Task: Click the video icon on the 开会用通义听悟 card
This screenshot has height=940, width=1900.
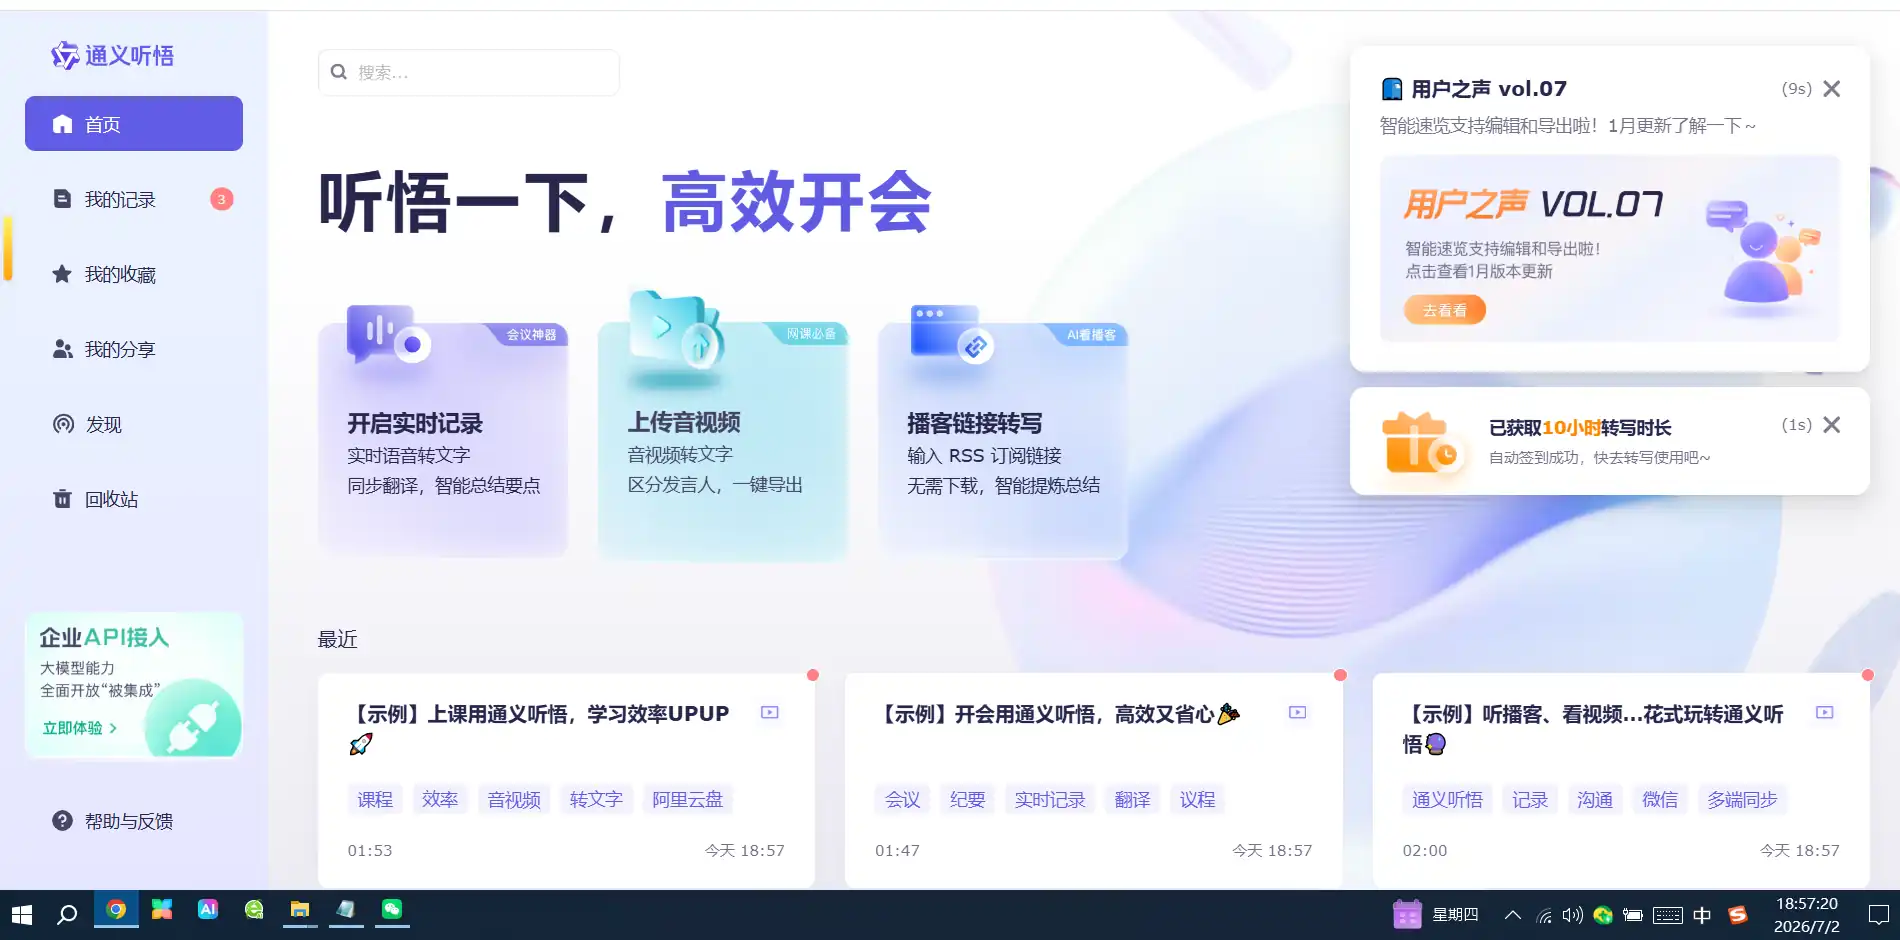Action: click(x=1298, y=713)
